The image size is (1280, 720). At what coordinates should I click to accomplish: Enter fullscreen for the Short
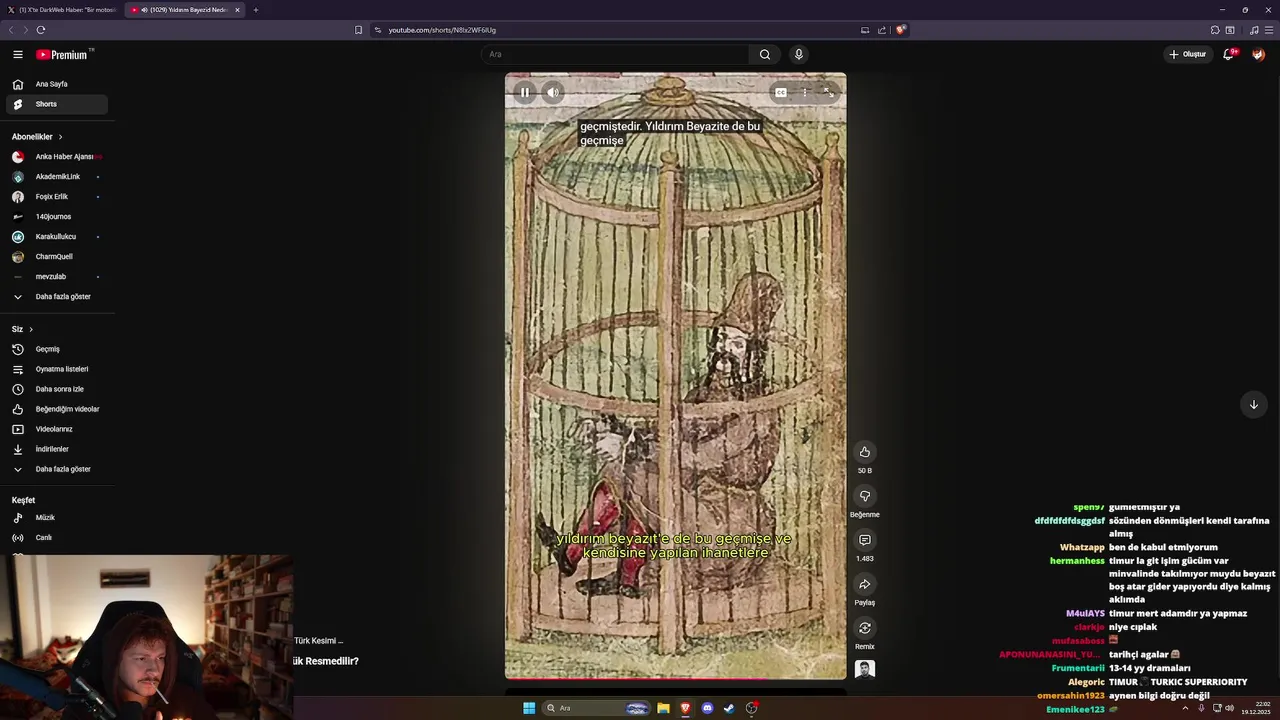pyautogui.click(x=828, y=92)
